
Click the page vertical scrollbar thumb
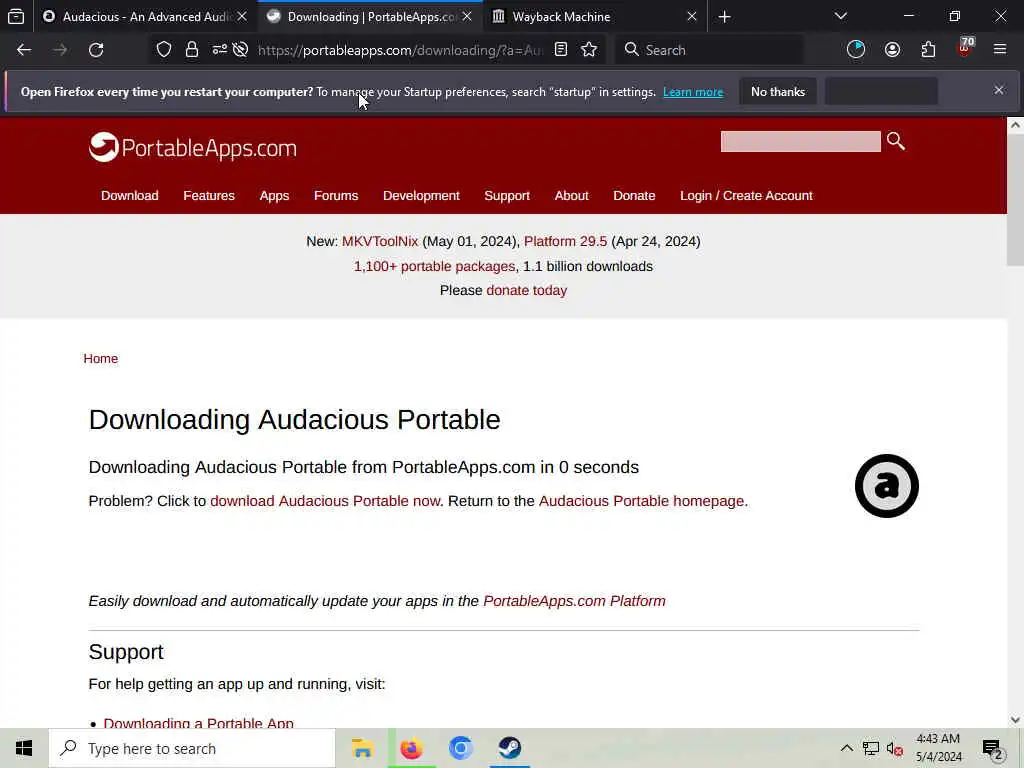1015,202
